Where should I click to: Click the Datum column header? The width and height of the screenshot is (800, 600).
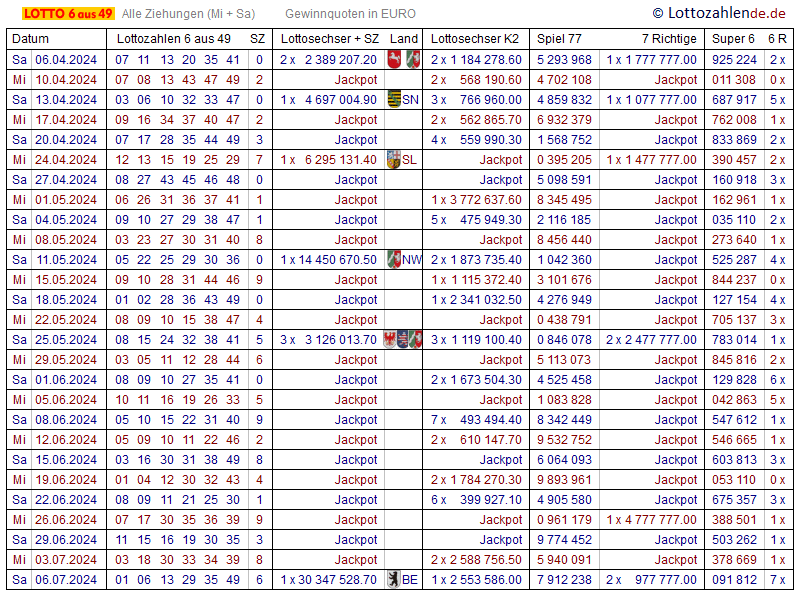pos(30,39)
